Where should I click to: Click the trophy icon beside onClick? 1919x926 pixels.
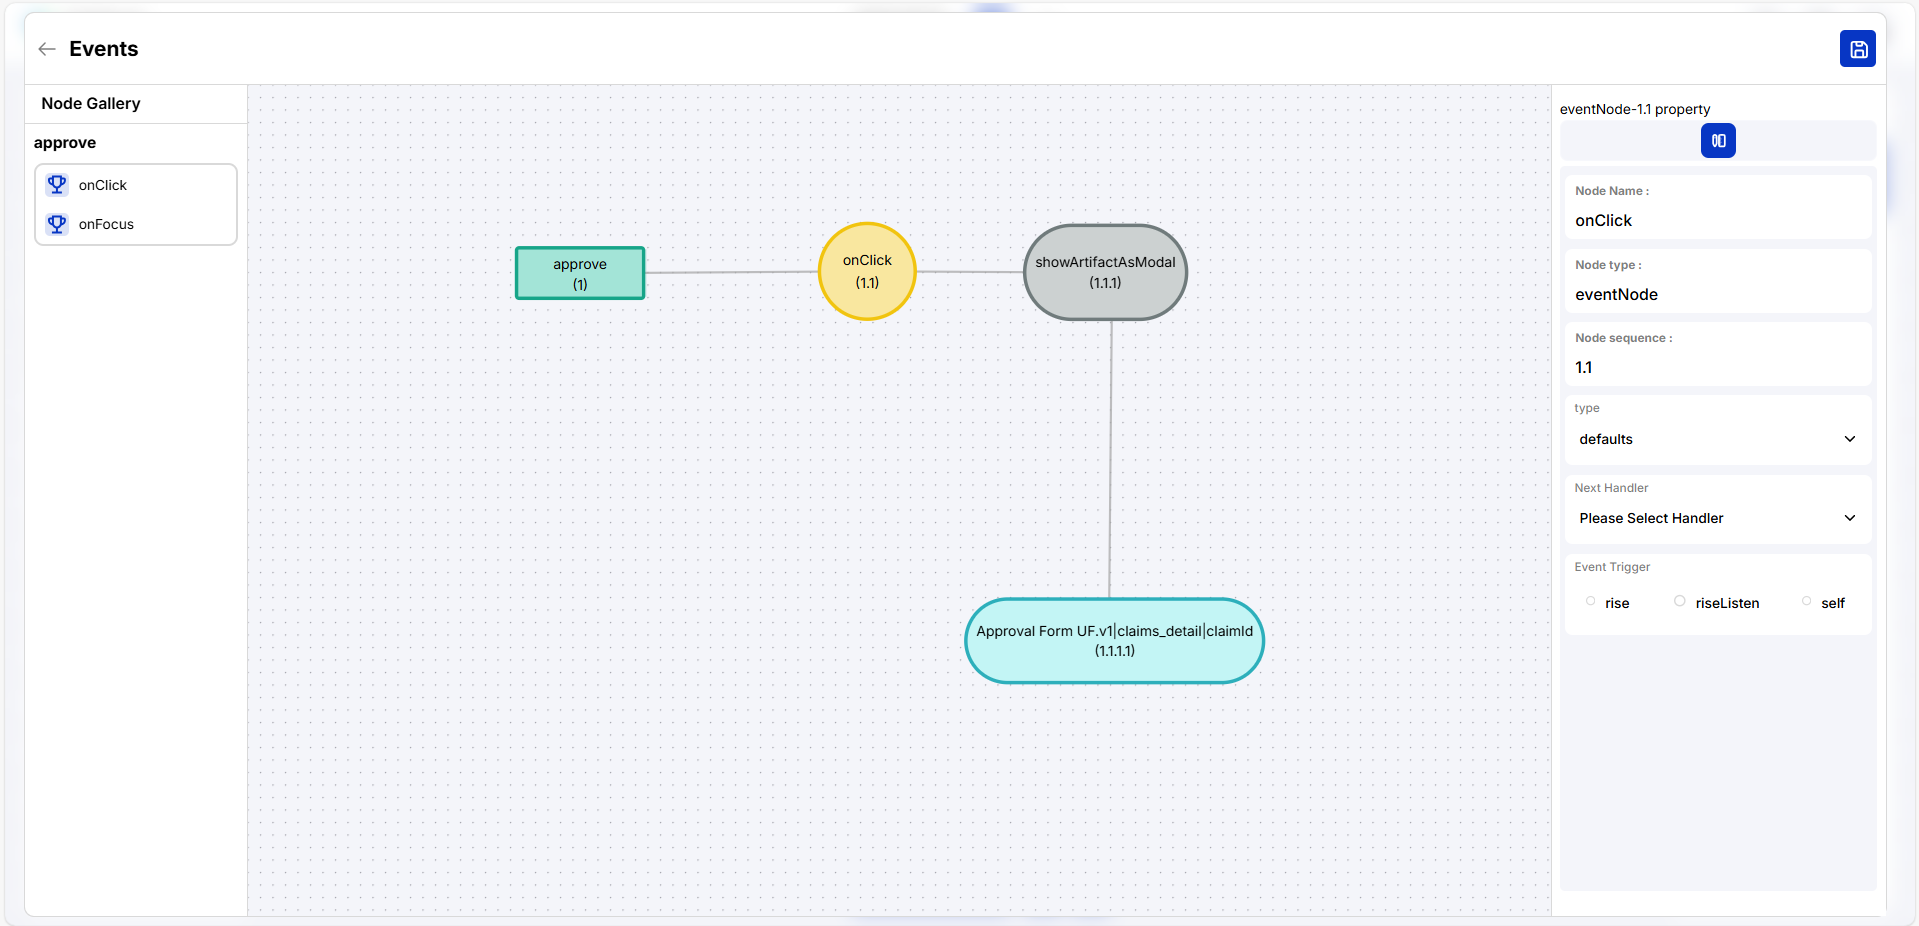[57, 185]
